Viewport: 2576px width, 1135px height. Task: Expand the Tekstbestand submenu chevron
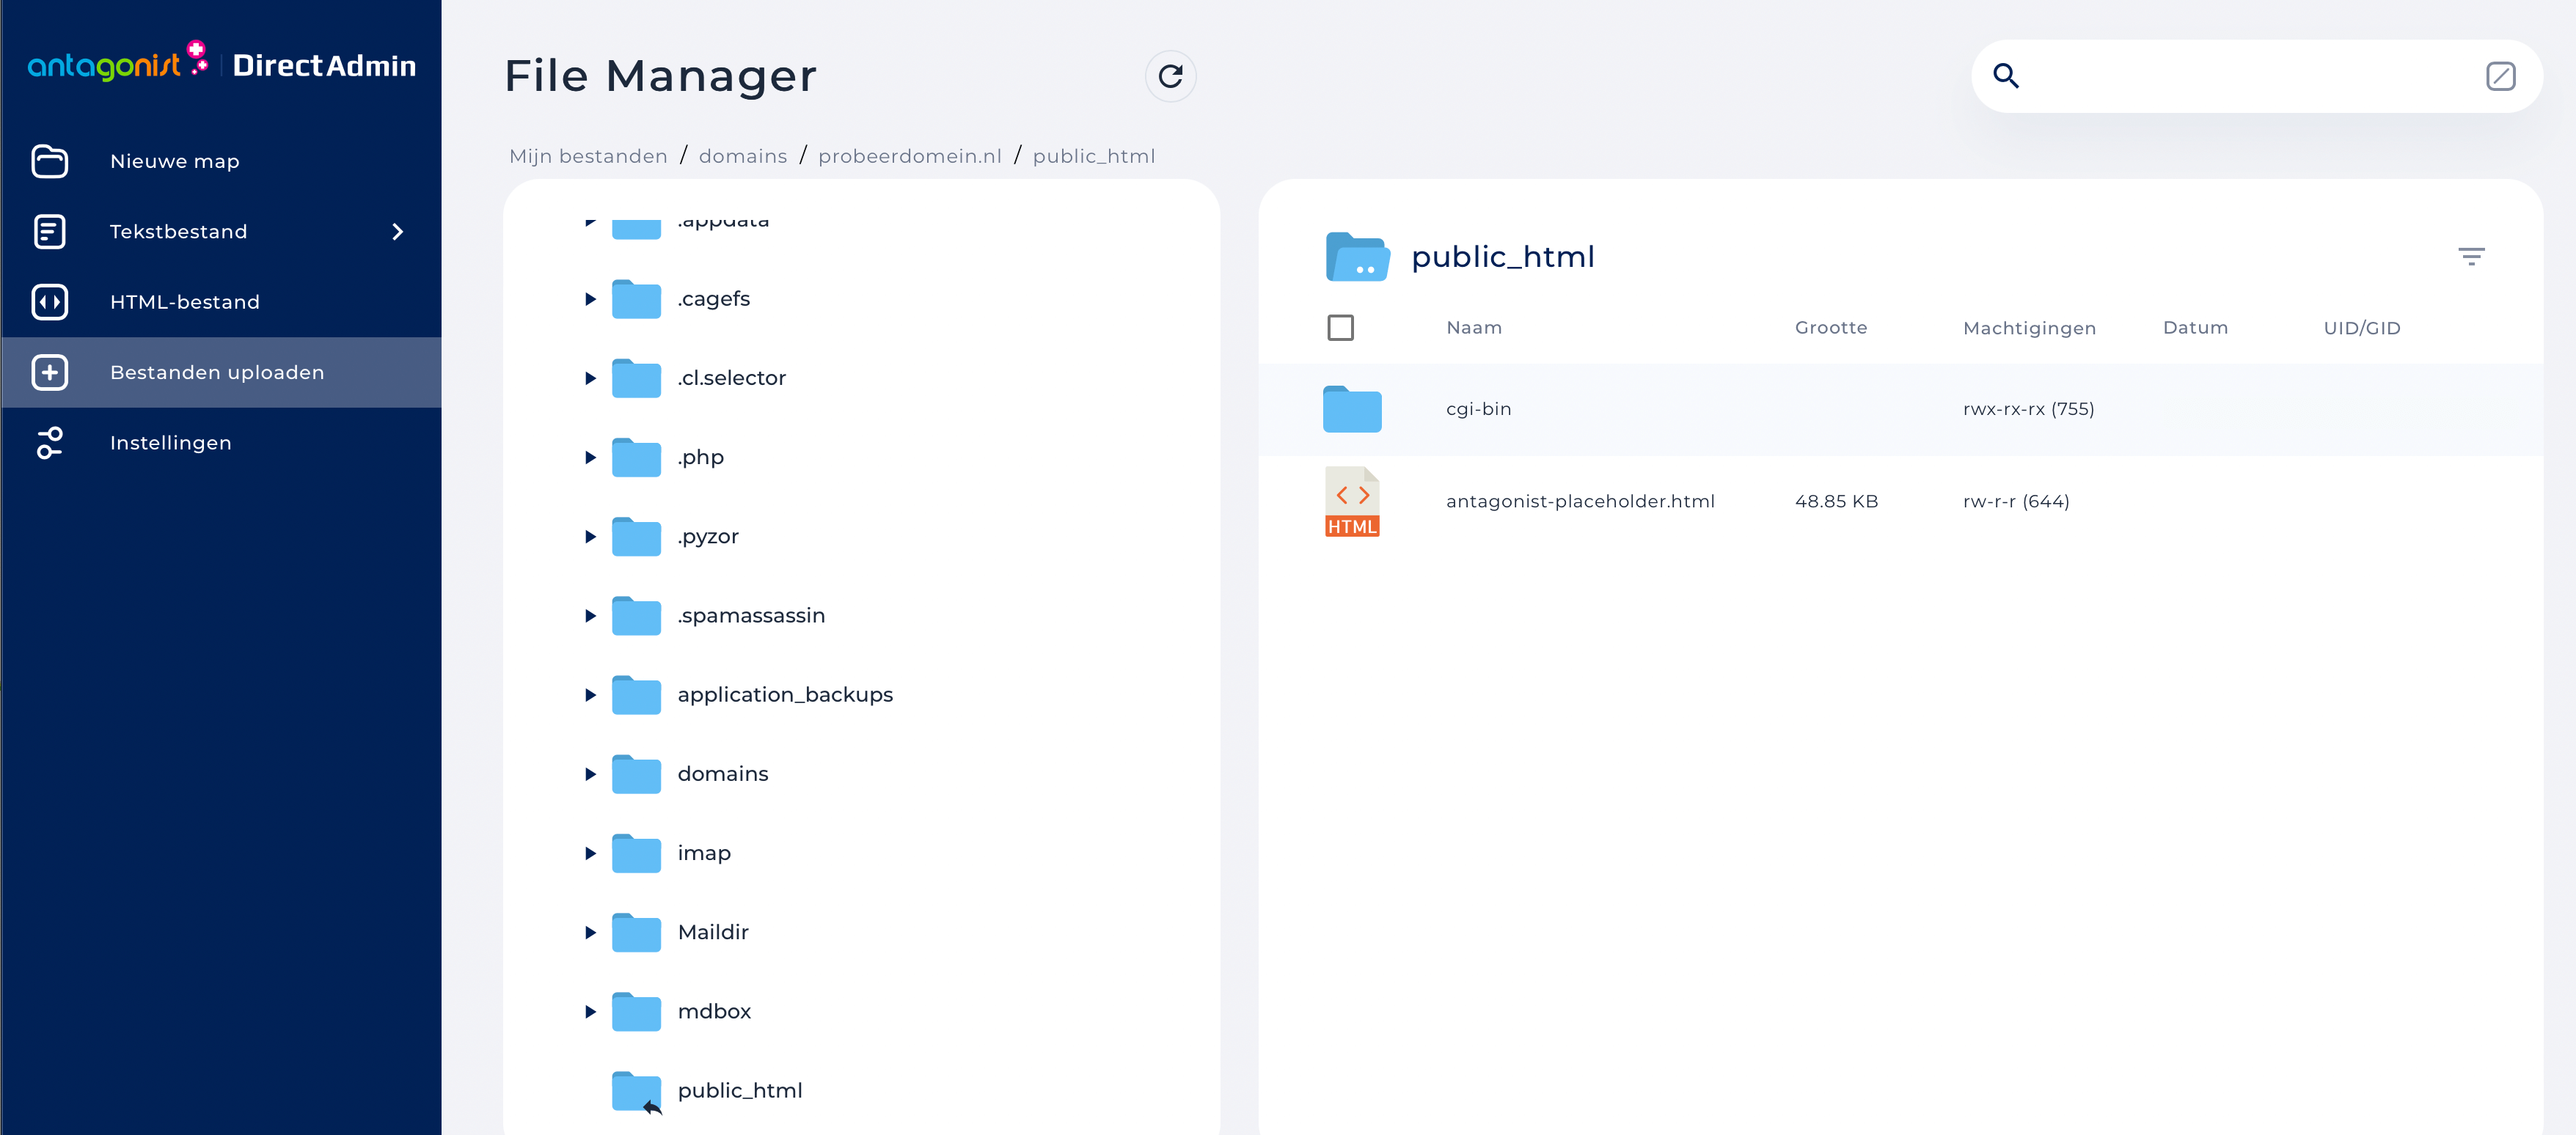tap(398, 232)
